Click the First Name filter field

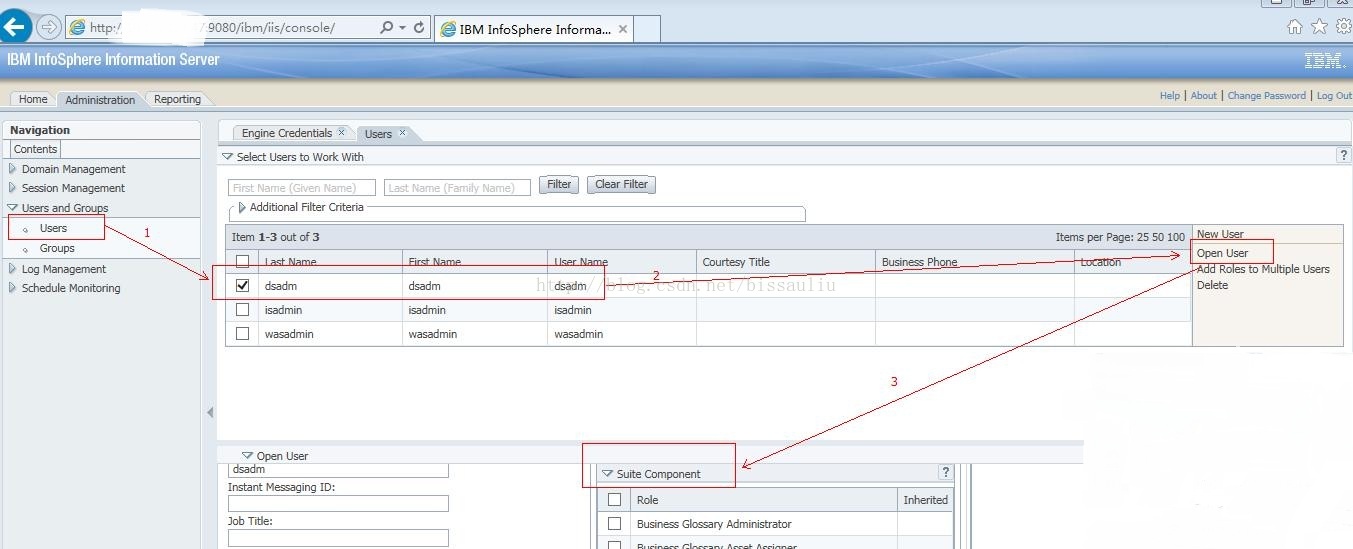pyautogui.click(x=302, y=187)
